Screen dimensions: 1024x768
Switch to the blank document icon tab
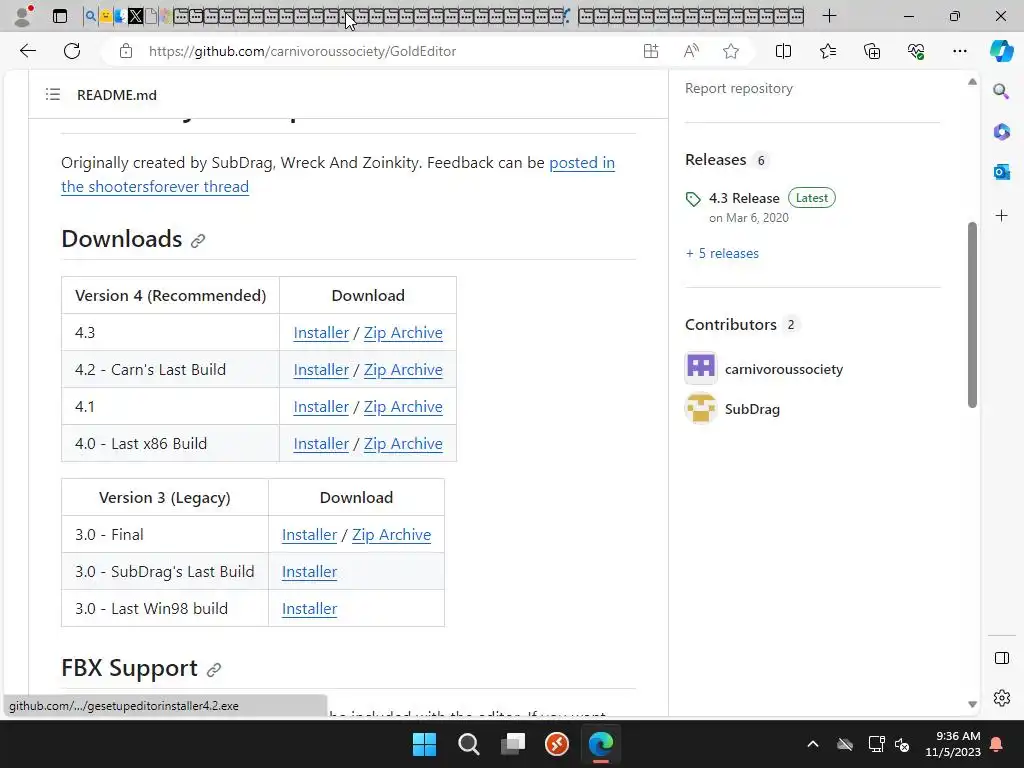pos(151,16)
